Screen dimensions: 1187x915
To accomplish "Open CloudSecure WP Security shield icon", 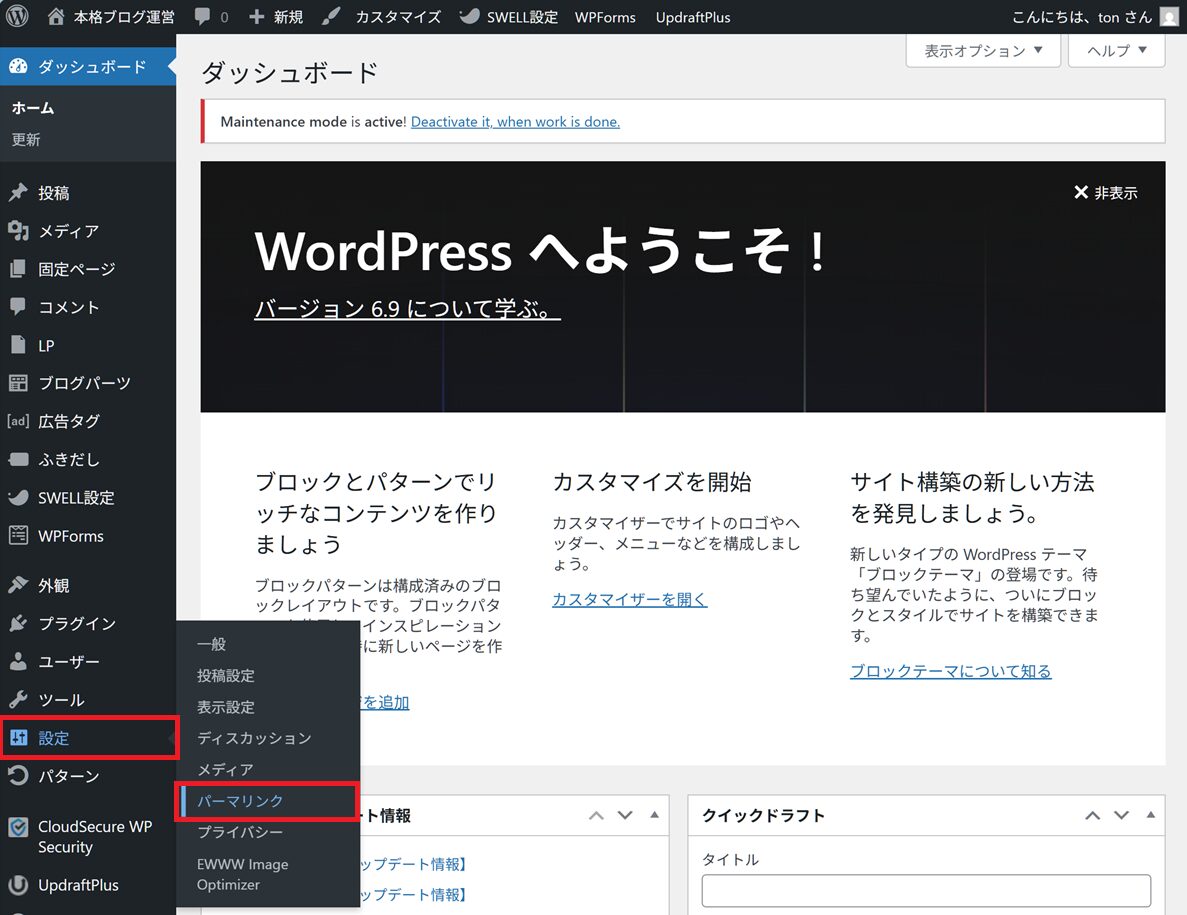I will click(18, 827).
